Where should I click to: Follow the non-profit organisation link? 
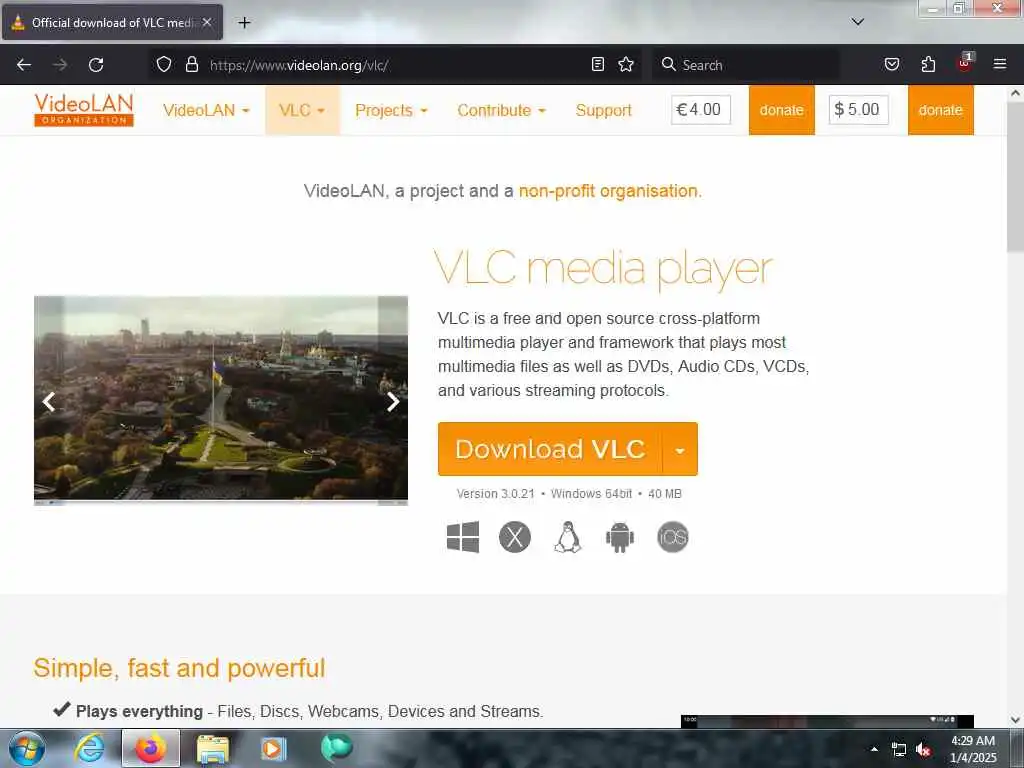(x=608, y=191)
